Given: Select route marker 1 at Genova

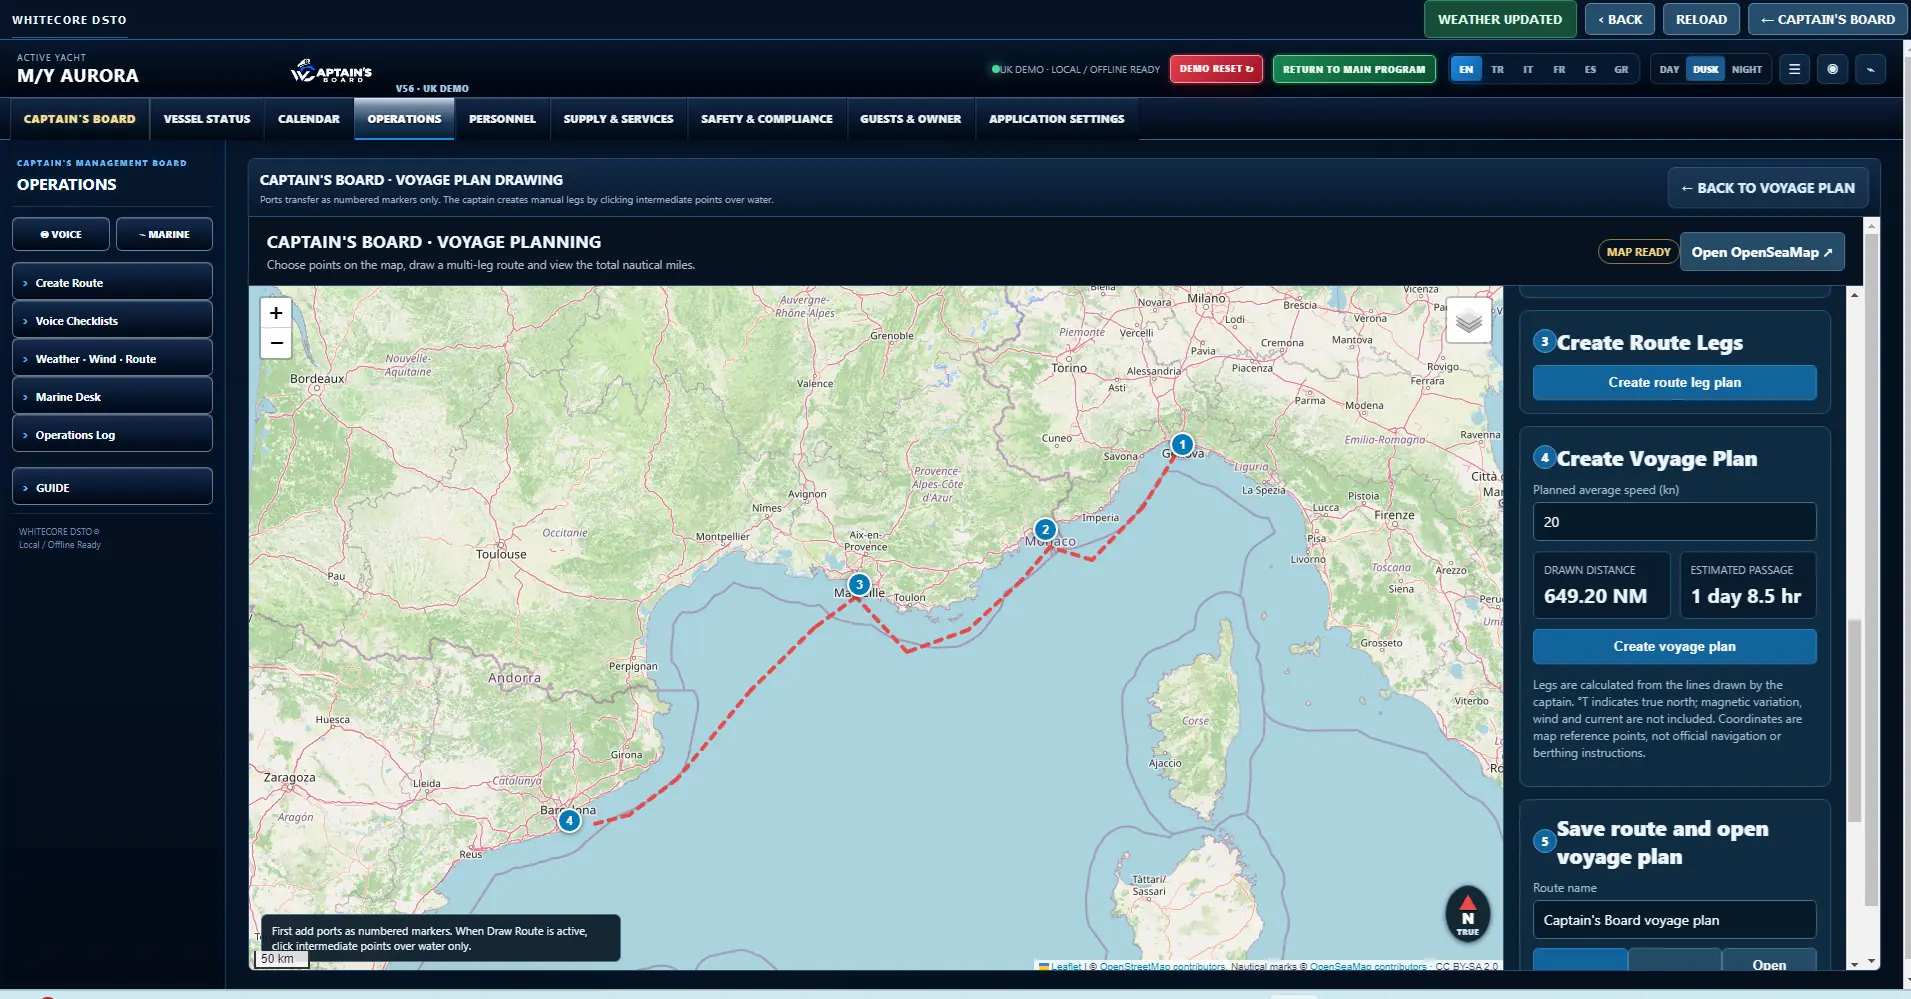Looking at the screenshot, I should (1182, 444).
